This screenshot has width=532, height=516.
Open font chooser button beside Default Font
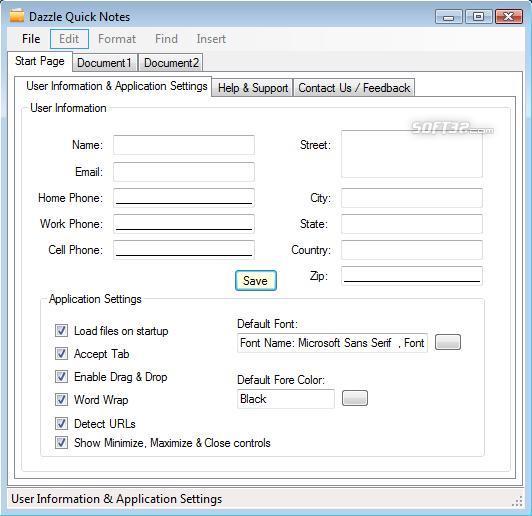(x=448, y=342)
